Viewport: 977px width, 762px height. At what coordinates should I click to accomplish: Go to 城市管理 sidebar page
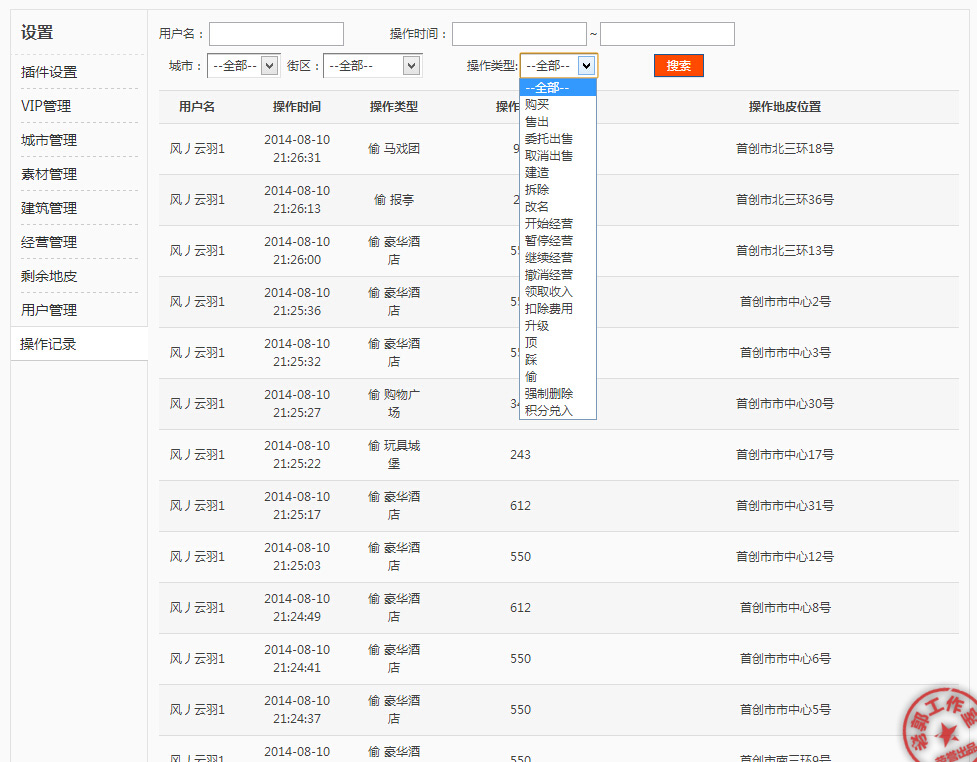point(49,140)
